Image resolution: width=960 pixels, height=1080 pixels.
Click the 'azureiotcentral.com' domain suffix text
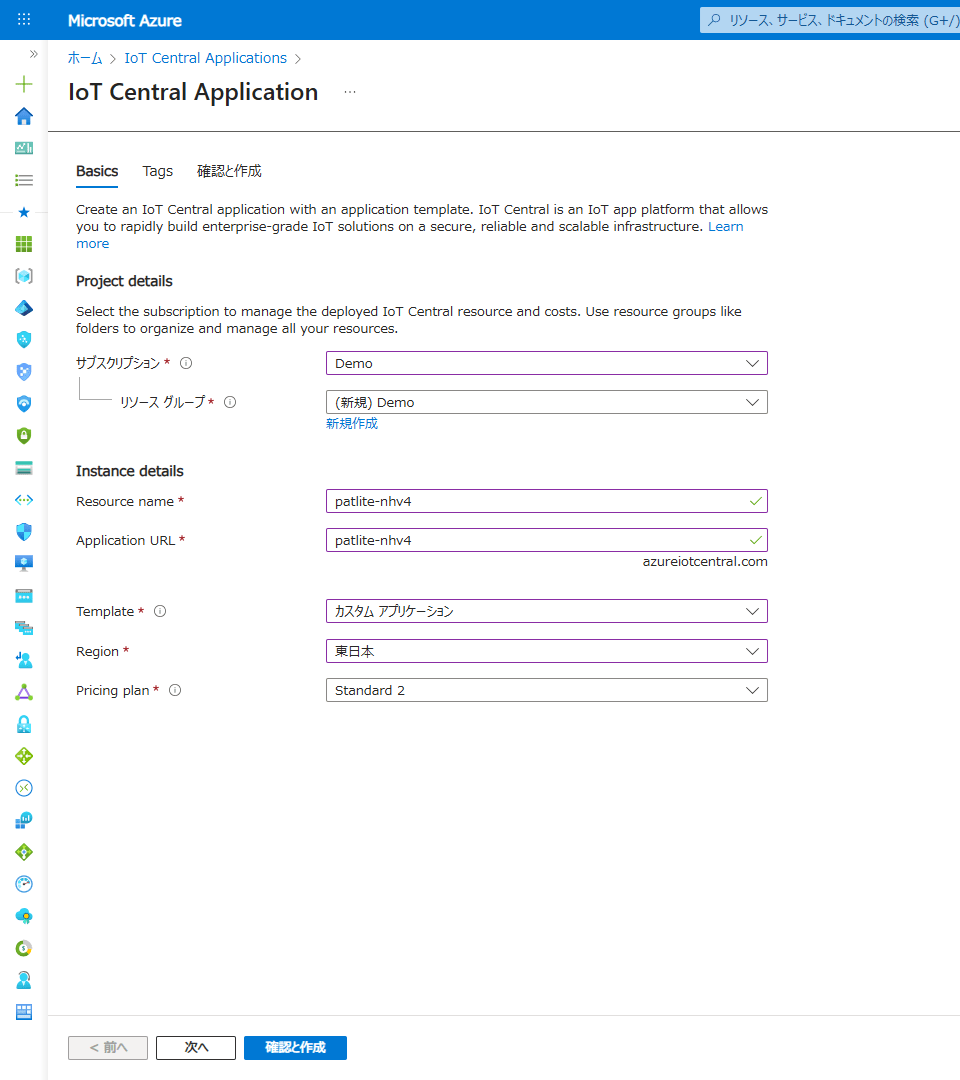(x=705, y=561)
